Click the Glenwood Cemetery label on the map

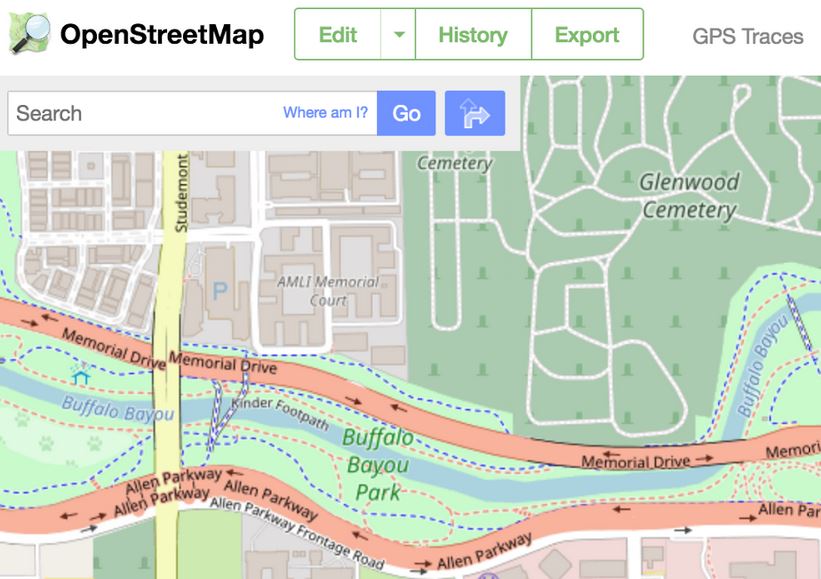[x=689, y=196]
